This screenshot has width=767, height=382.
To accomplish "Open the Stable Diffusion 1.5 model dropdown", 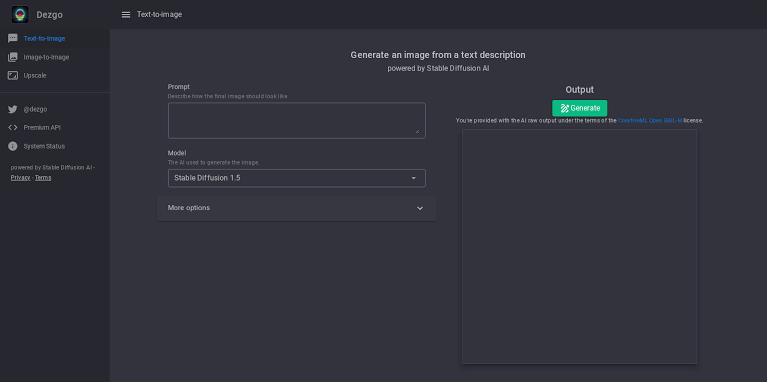I will click(297, 178).
